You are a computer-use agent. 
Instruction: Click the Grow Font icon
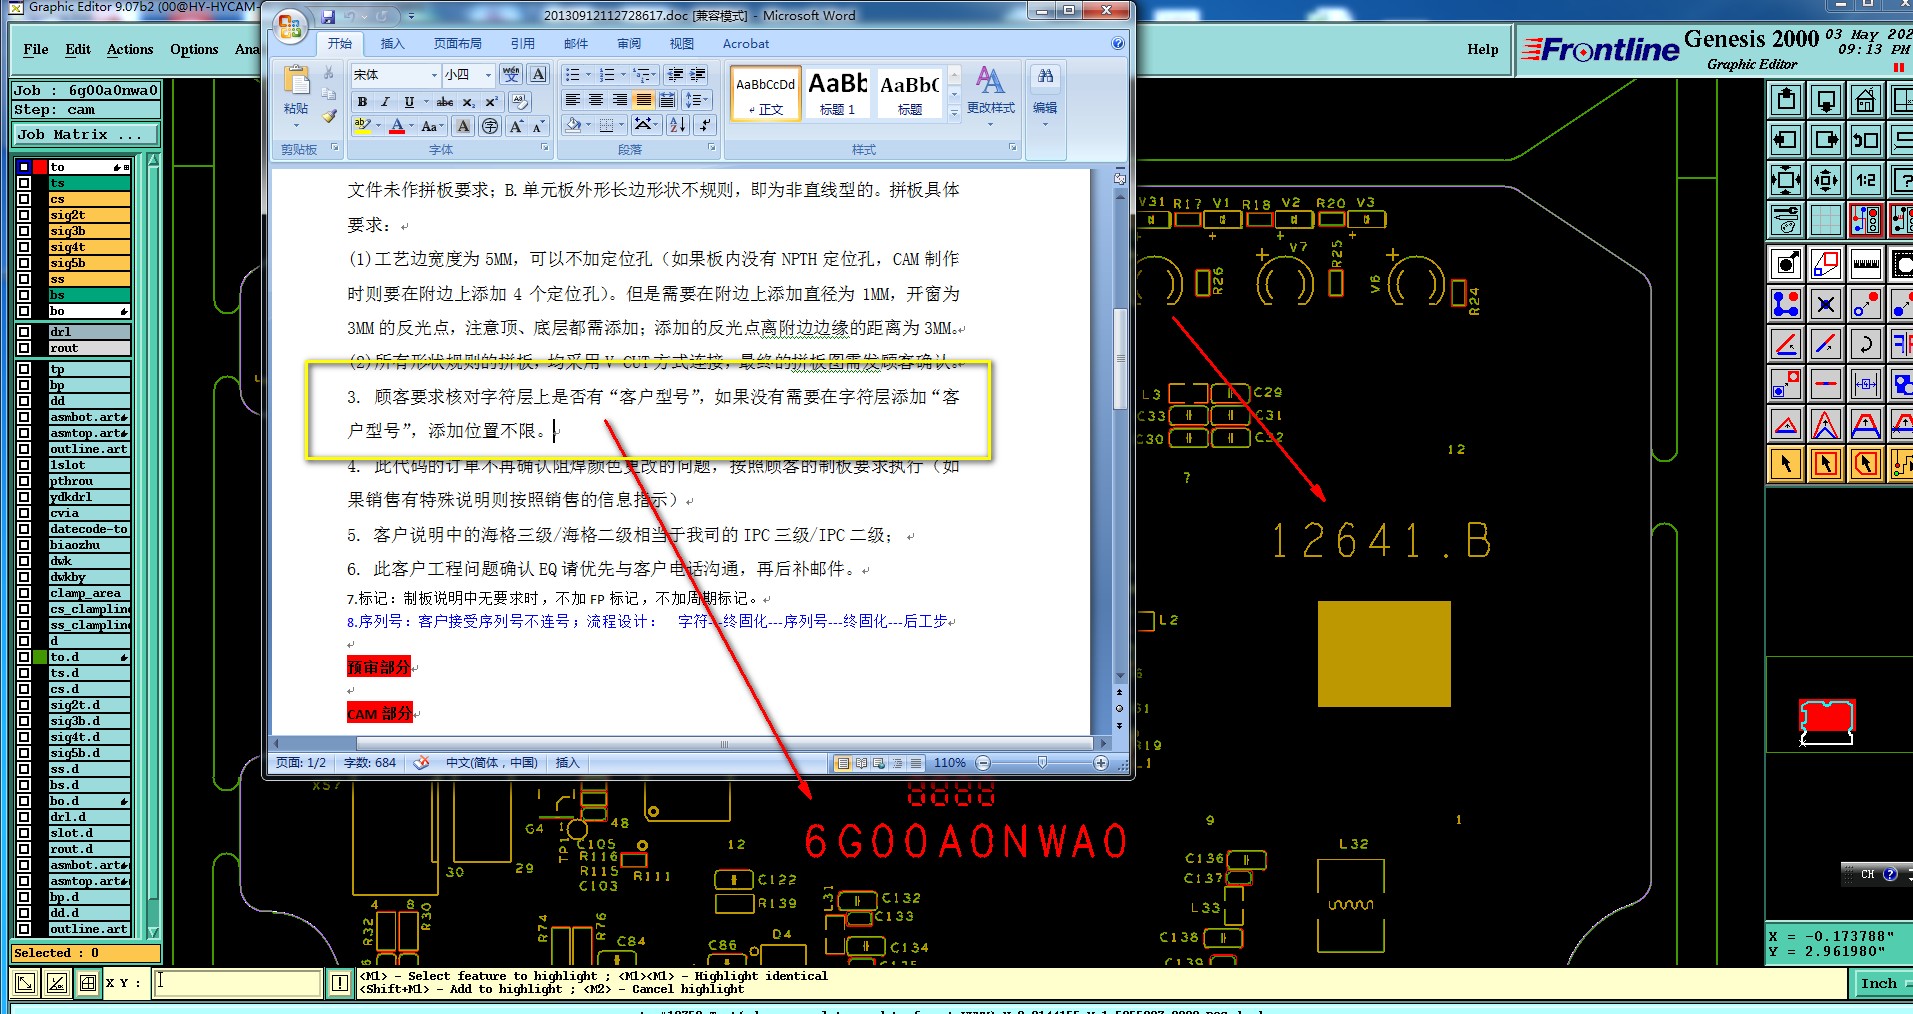[x=516, y=126]
